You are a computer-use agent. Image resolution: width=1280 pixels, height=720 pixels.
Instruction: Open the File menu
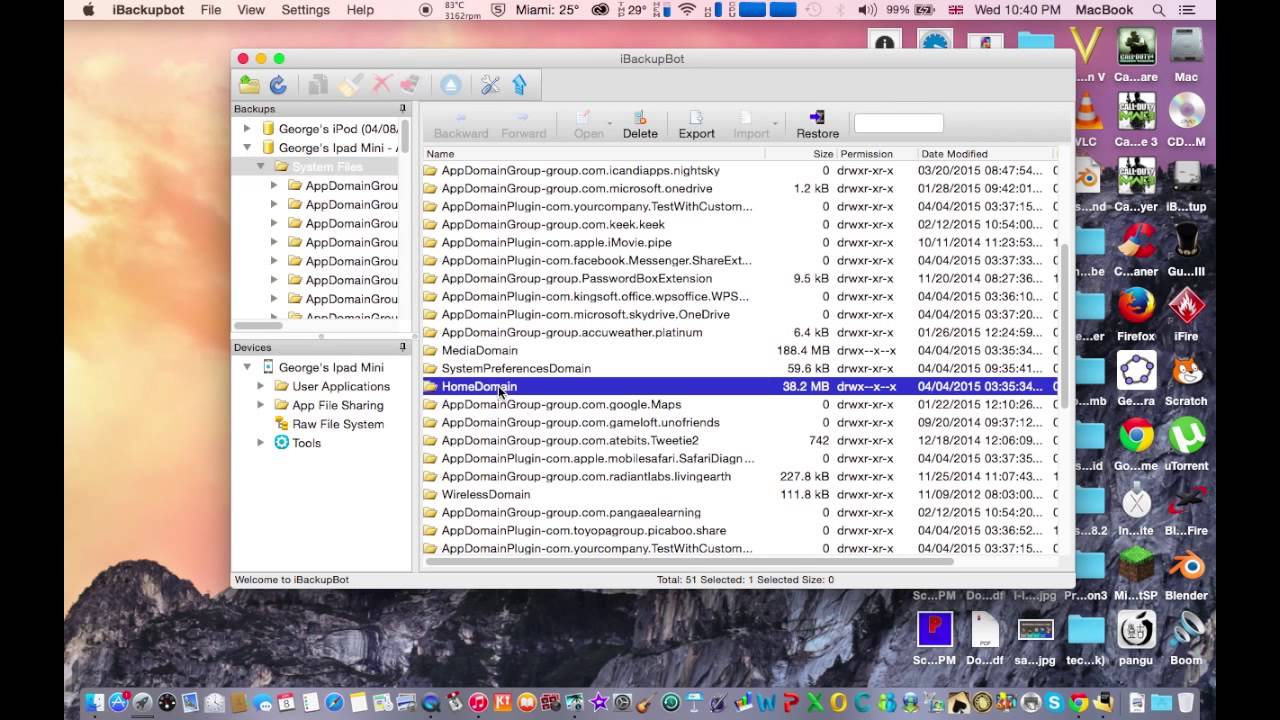click(211, 10)
